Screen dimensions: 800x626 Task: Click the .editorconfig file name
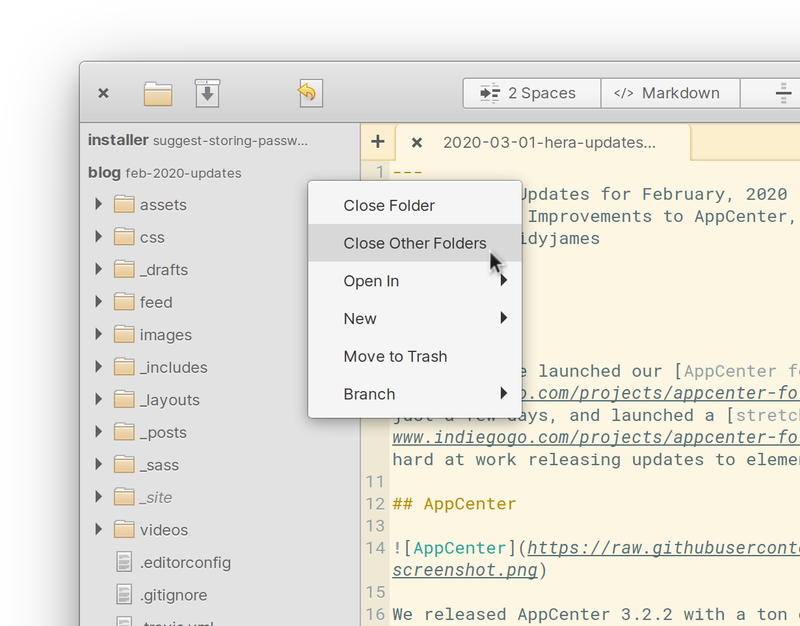pos(185,563)
